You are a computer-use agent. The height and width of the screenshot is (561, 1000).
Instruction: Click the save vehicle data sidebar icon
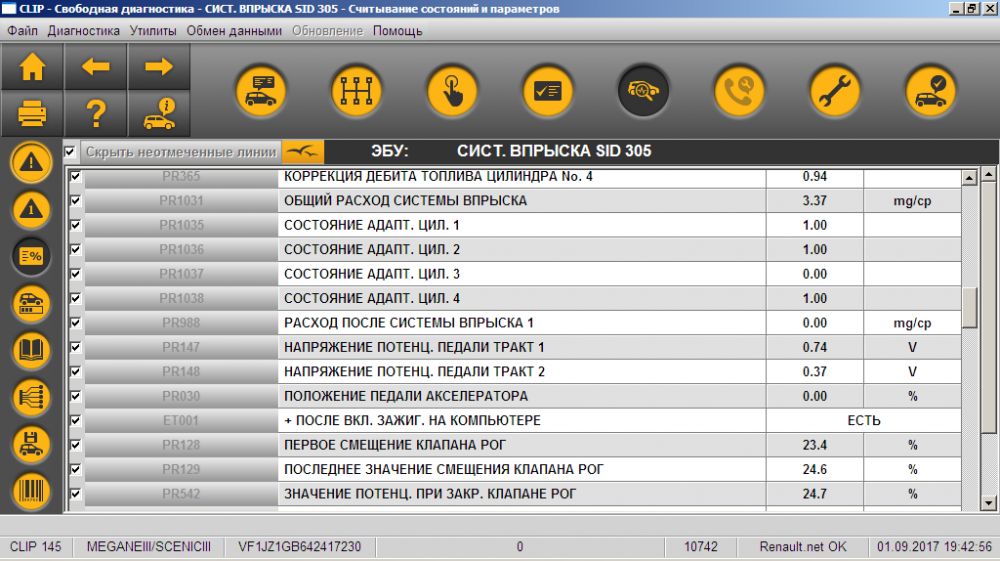click(x=31, y=445)
